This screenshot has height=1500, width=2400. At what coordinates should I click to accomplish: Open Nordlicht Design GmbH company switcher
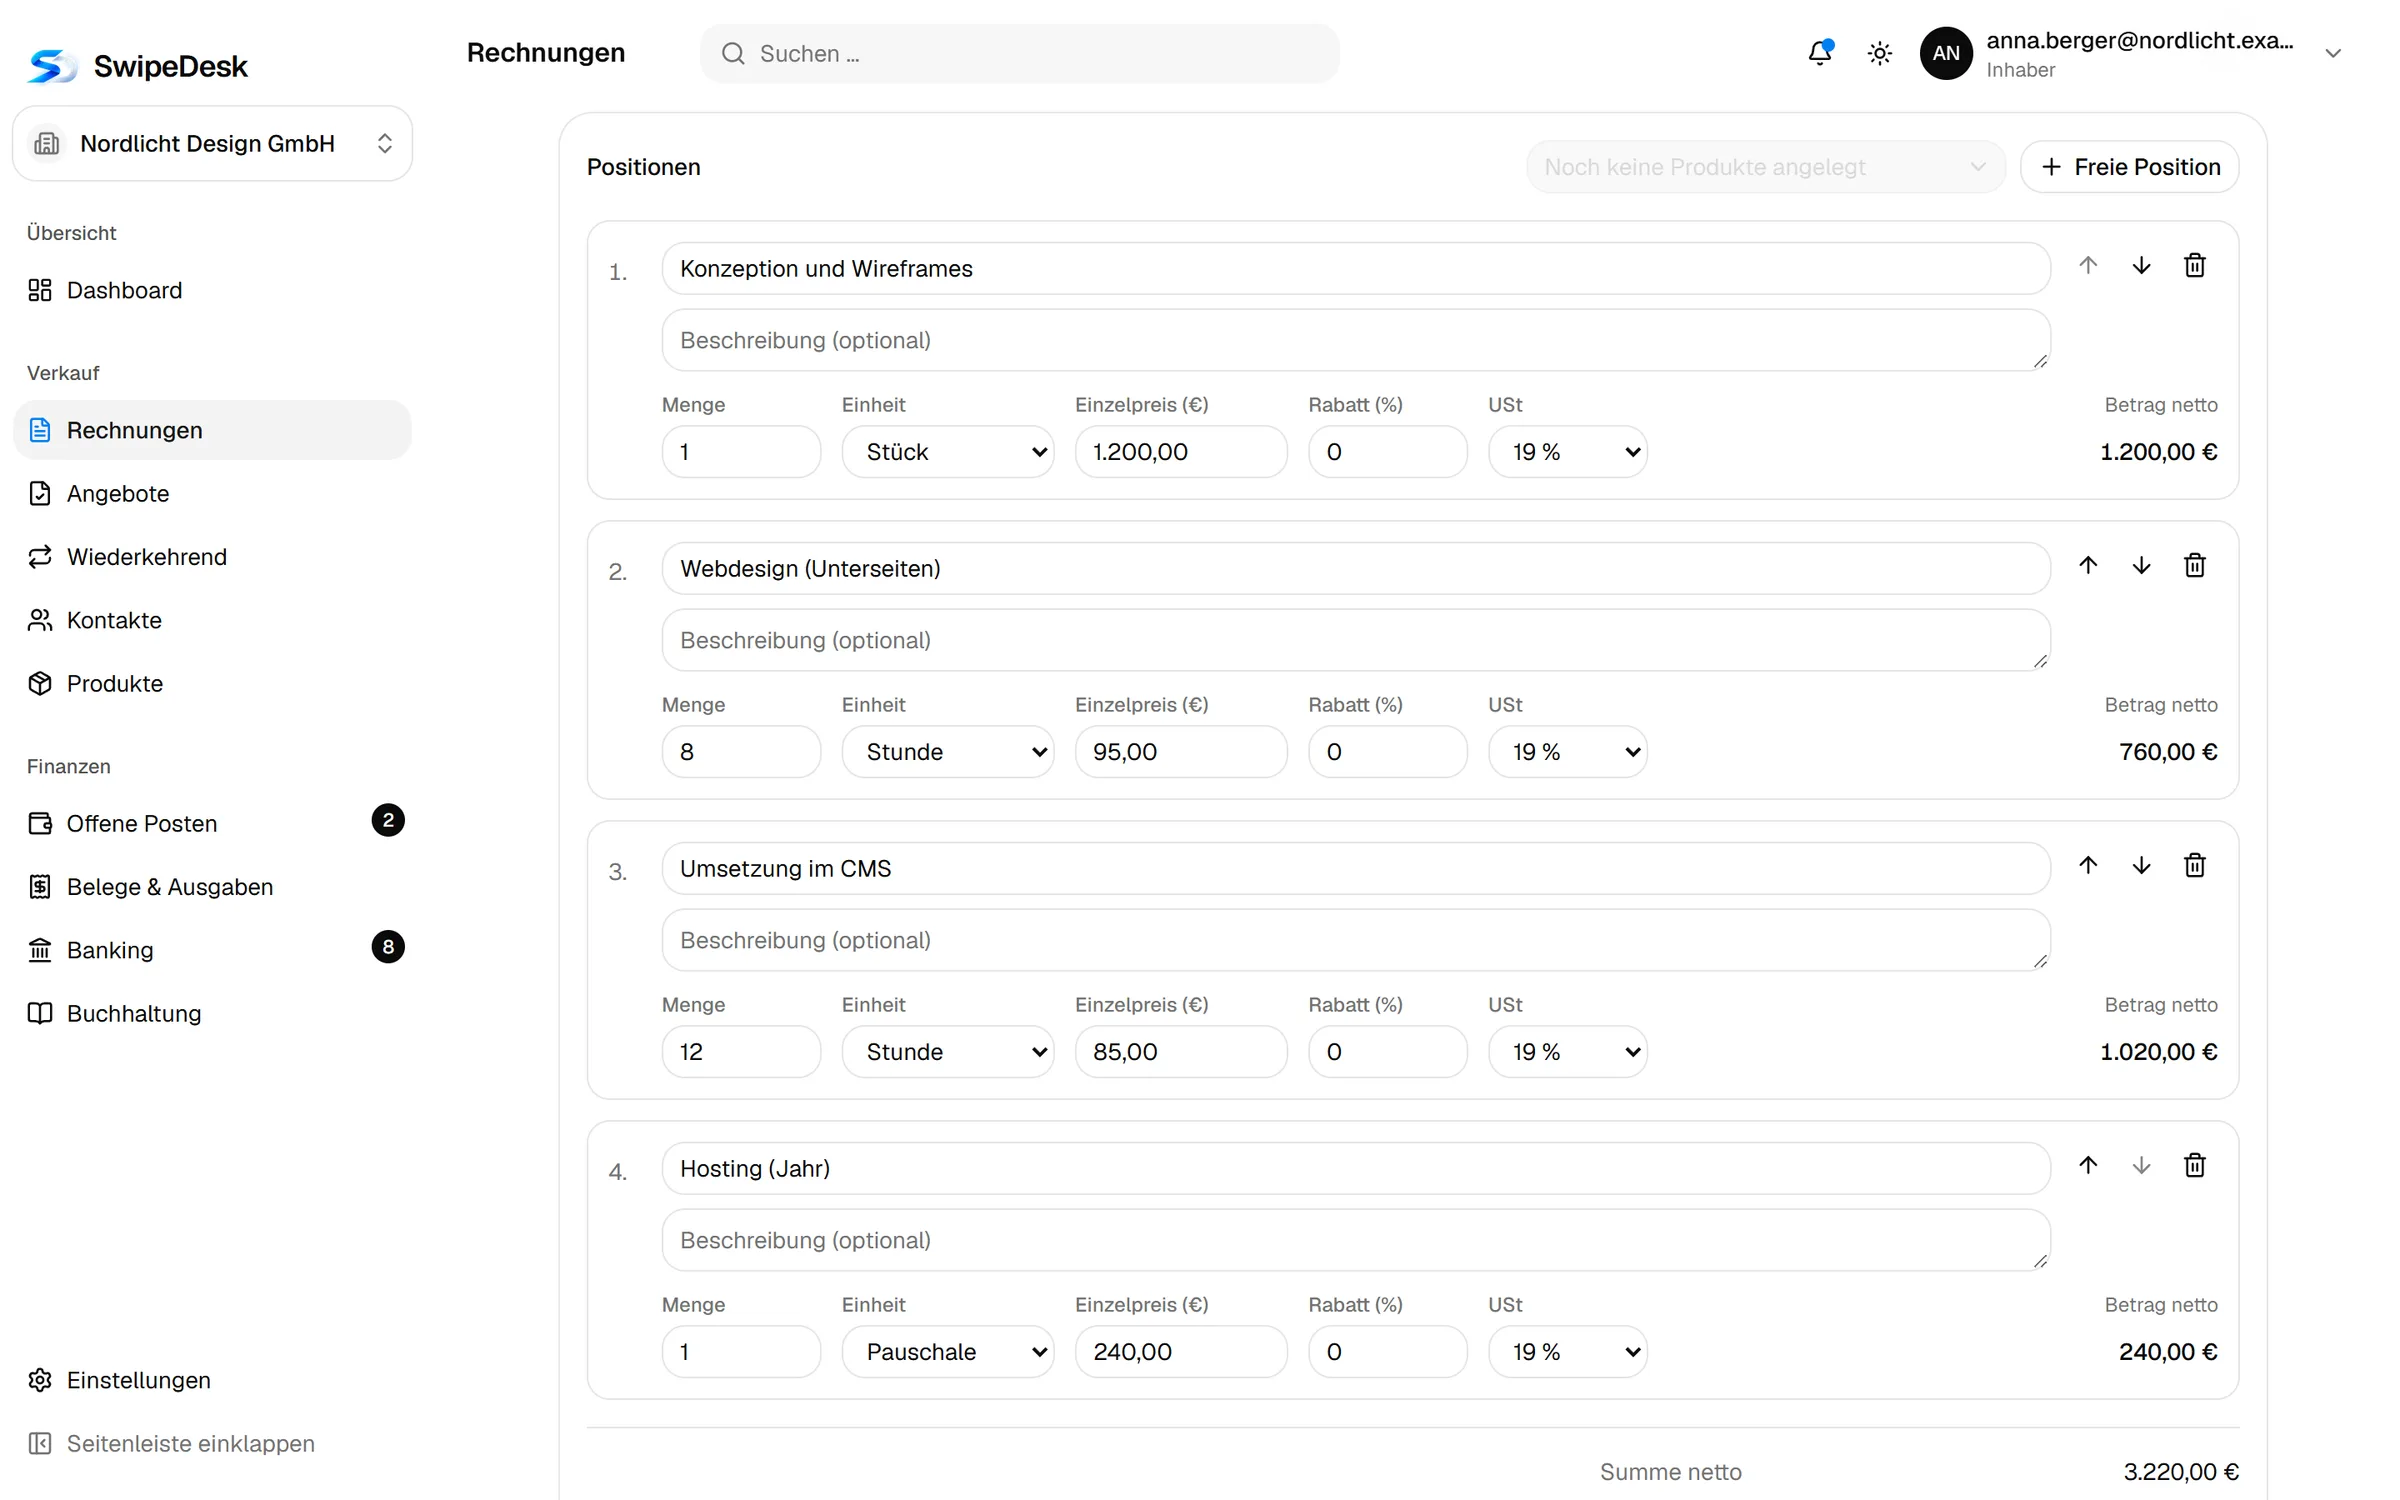pos(212,143)
